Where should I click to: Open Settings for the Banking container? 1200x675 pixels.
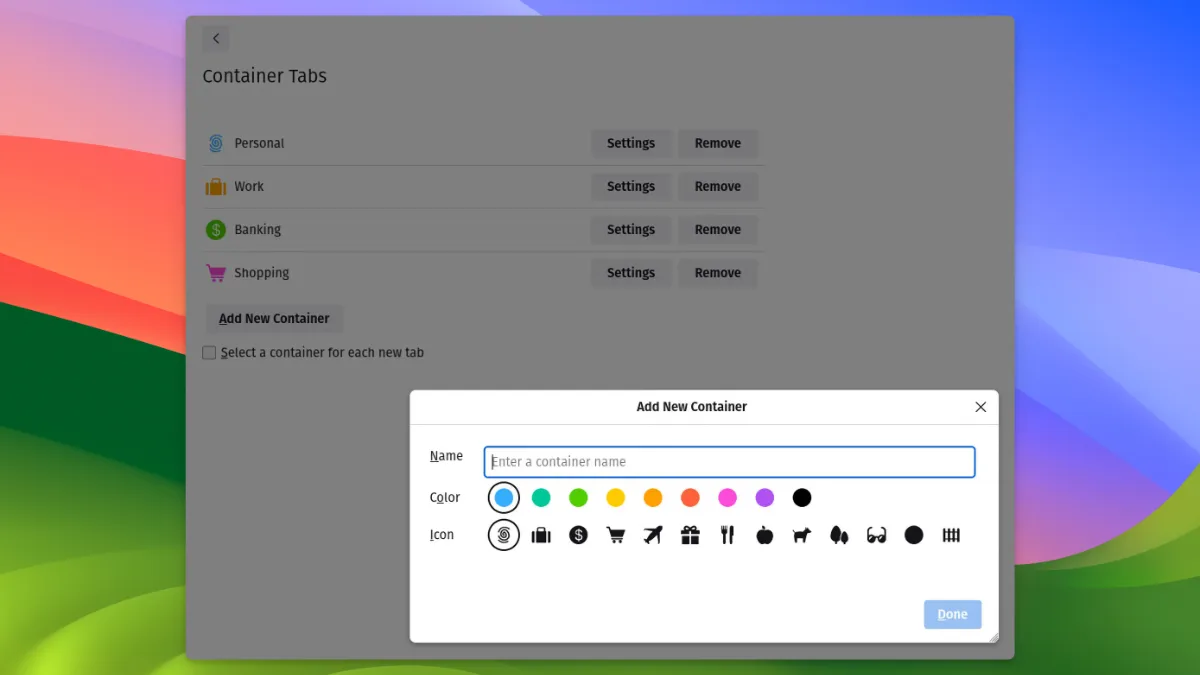[630, 230]
